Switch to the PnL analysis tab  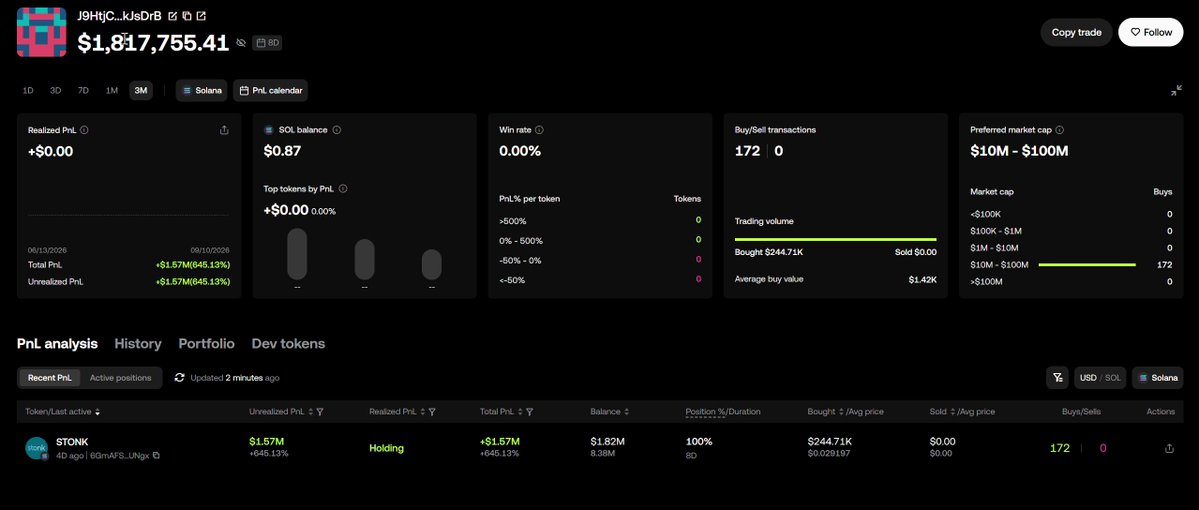click(x=57, y=344)
